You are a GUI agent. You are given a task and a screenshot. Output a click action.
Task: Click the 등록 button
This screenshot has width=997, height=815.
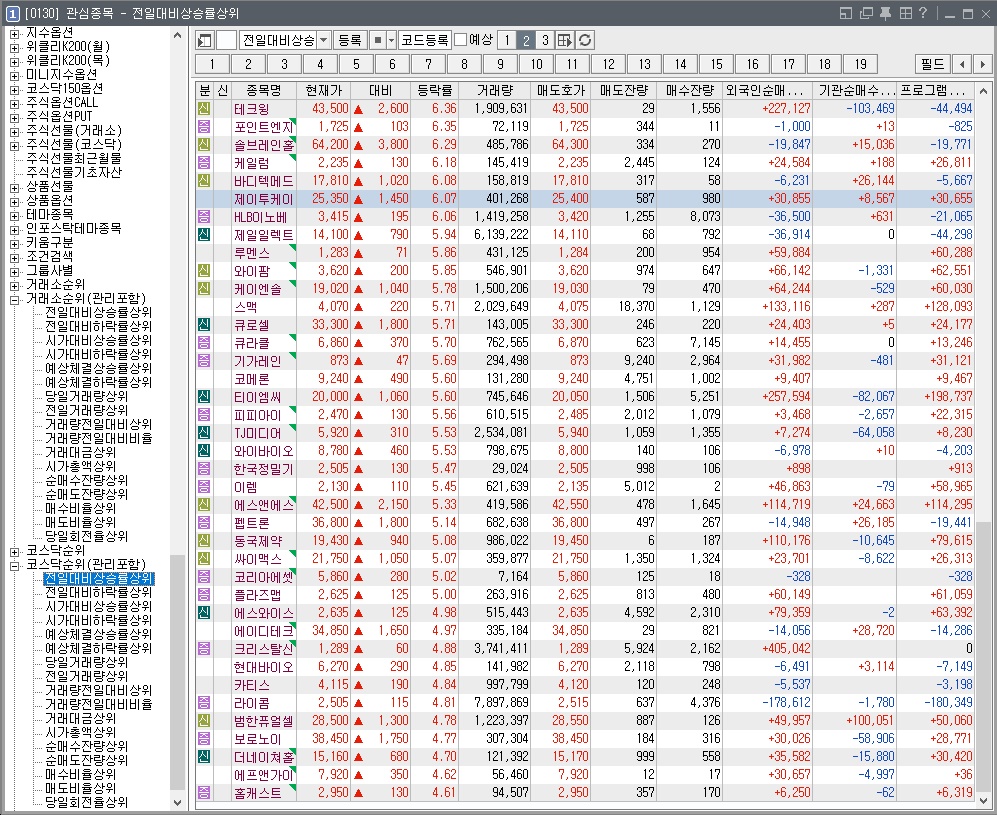[x=349, y=41]
